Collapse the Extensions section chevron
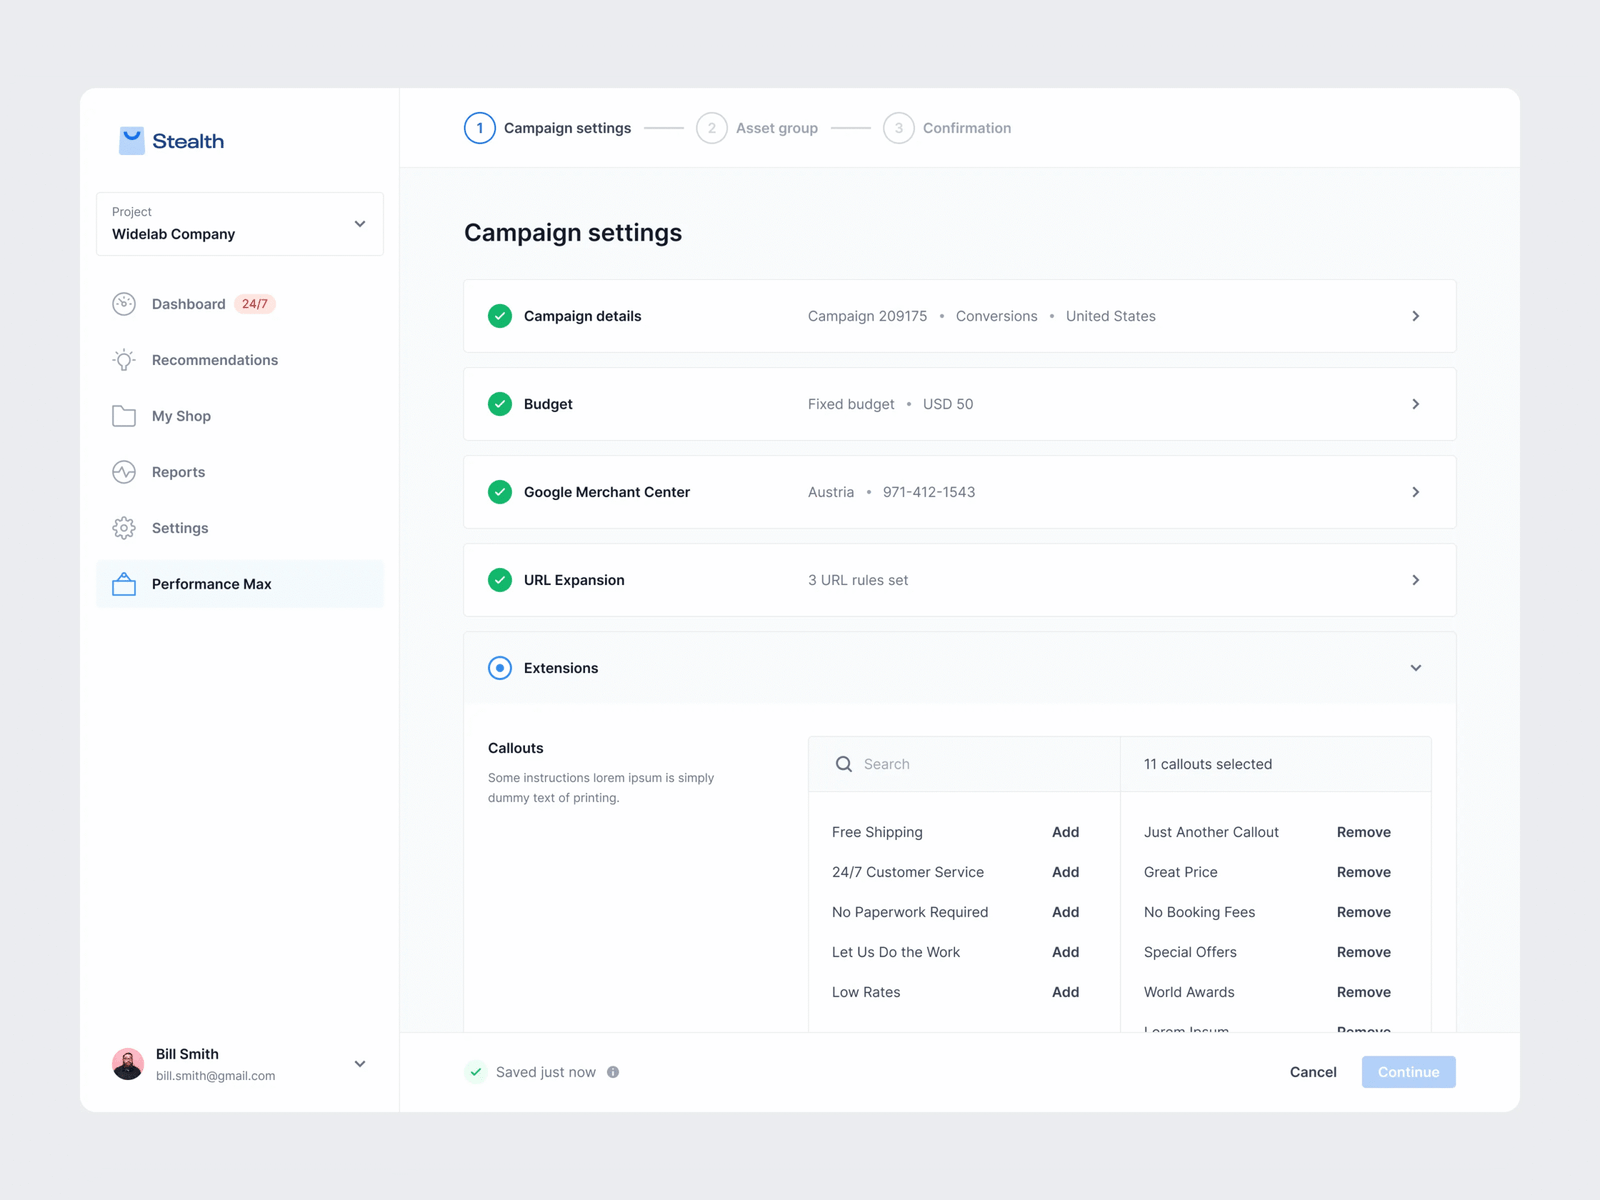Image resolution: width=1600 pixels, height=1200 pixels. (x=1415, y=668)
